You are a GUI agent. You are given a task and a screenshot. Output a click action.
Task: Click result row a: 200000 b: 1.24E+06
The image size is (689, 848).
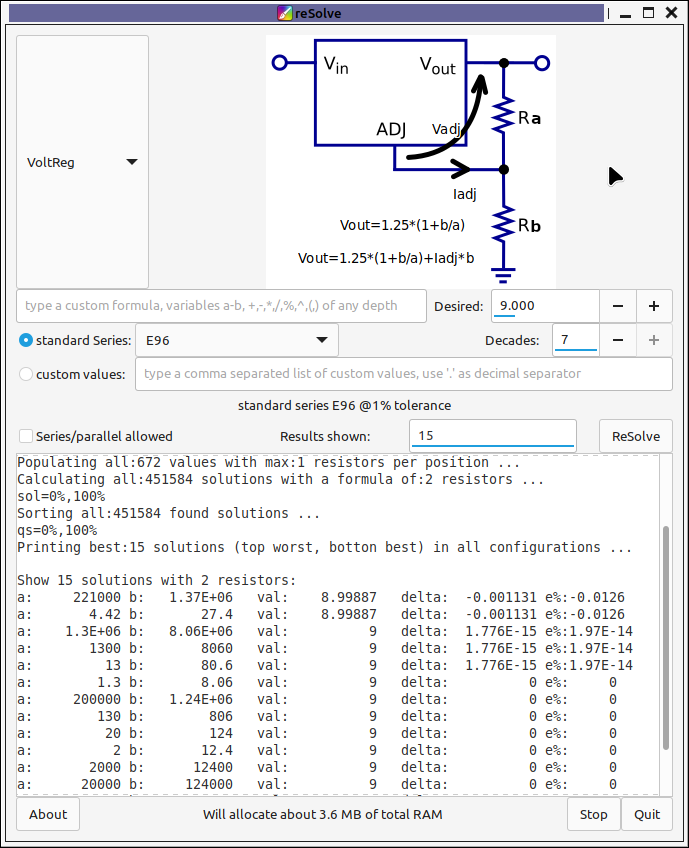[317, 700]
